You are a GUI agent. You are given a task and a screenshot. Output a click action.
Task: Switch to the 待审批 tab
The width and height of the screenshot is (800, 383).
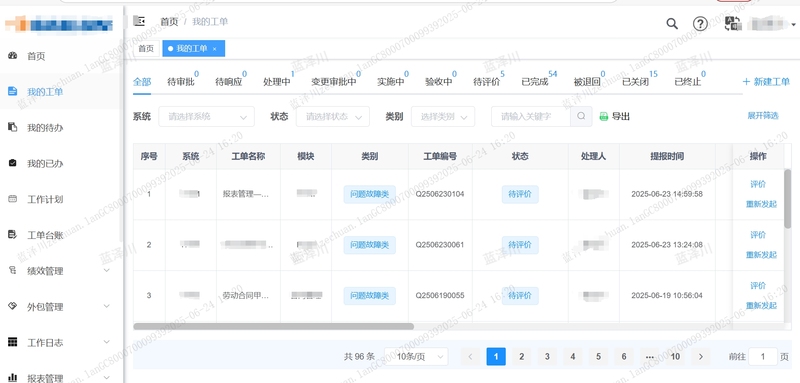pos(181,82)
